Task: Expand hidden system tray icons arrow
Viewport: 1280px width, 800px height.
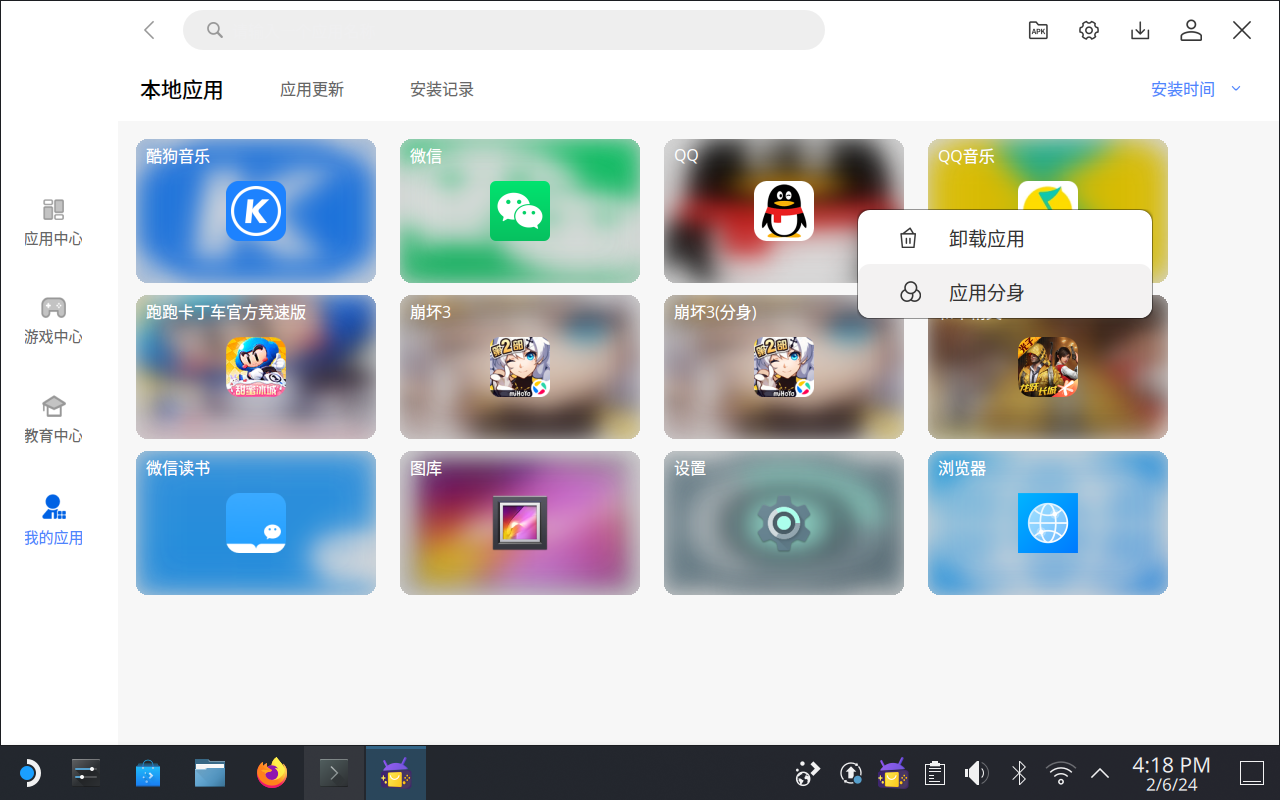Action: click(1100, 773)
